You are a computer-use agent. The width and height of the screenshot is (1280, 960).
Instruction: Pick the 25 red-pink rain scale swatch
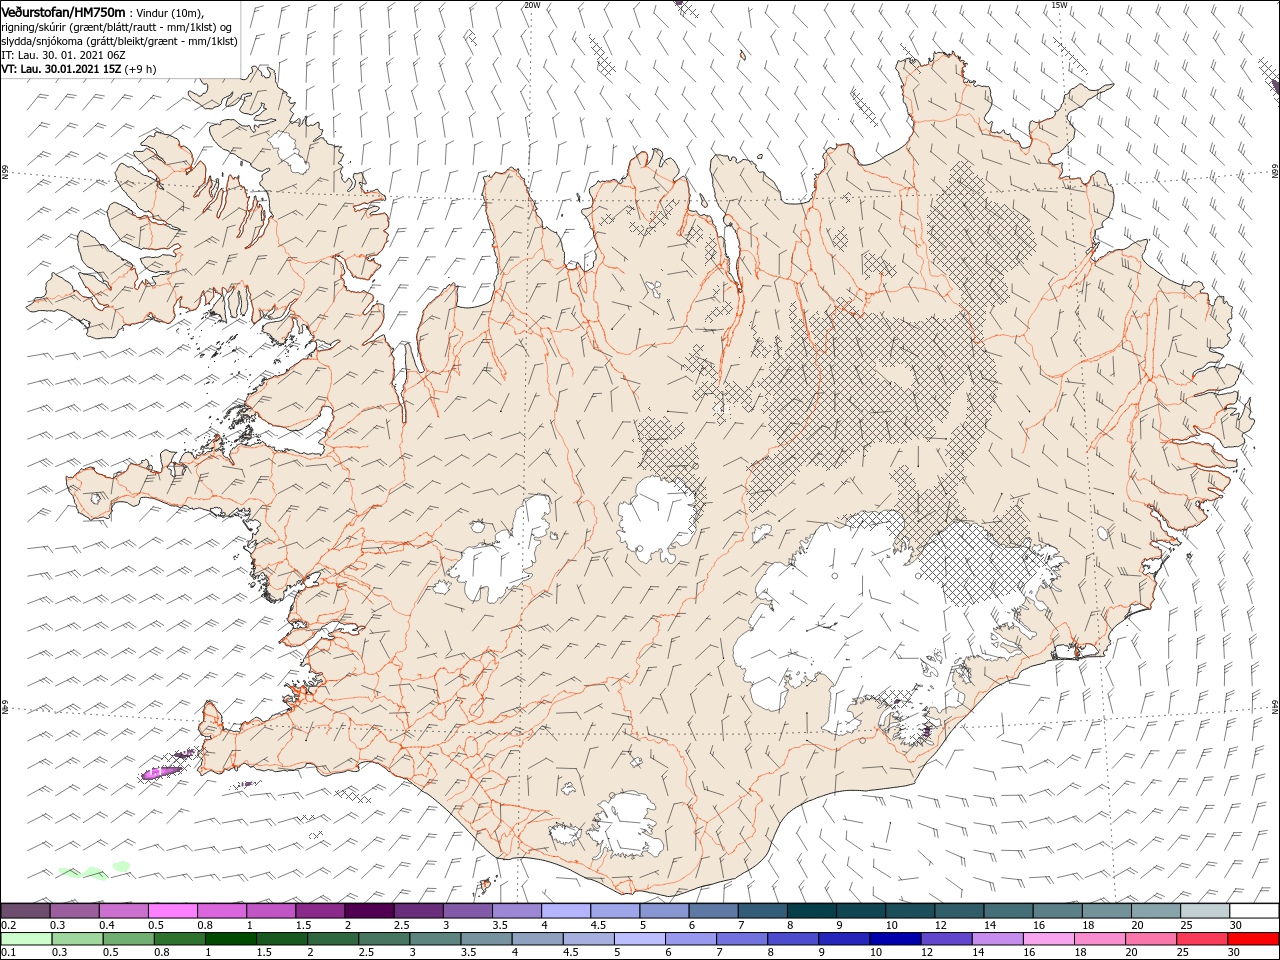point(1200,939)
